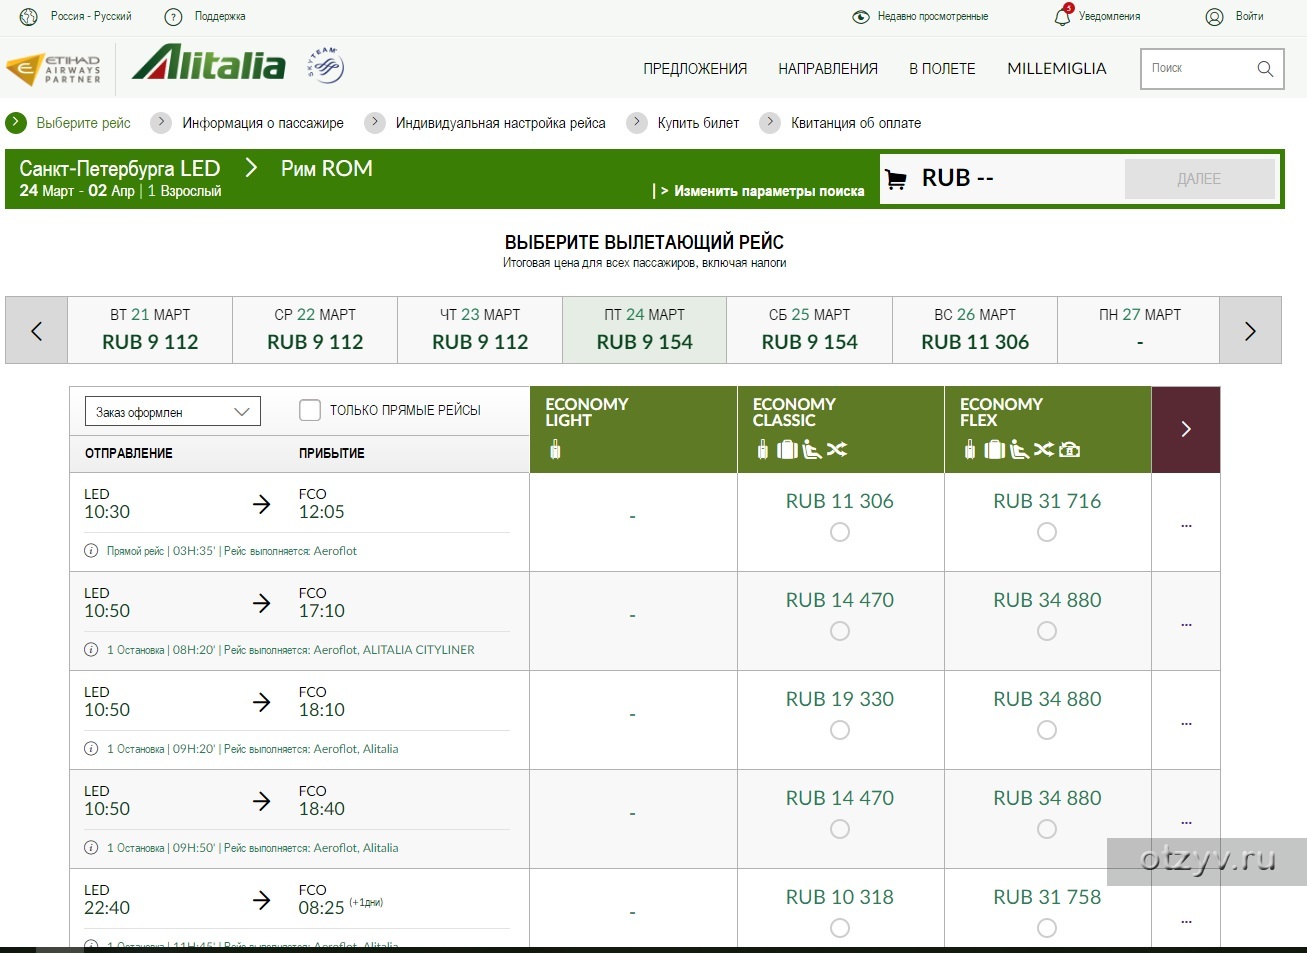Click info icon for the 18:40 arrival flight
1307x953 pixels.
tap(91, 848)
